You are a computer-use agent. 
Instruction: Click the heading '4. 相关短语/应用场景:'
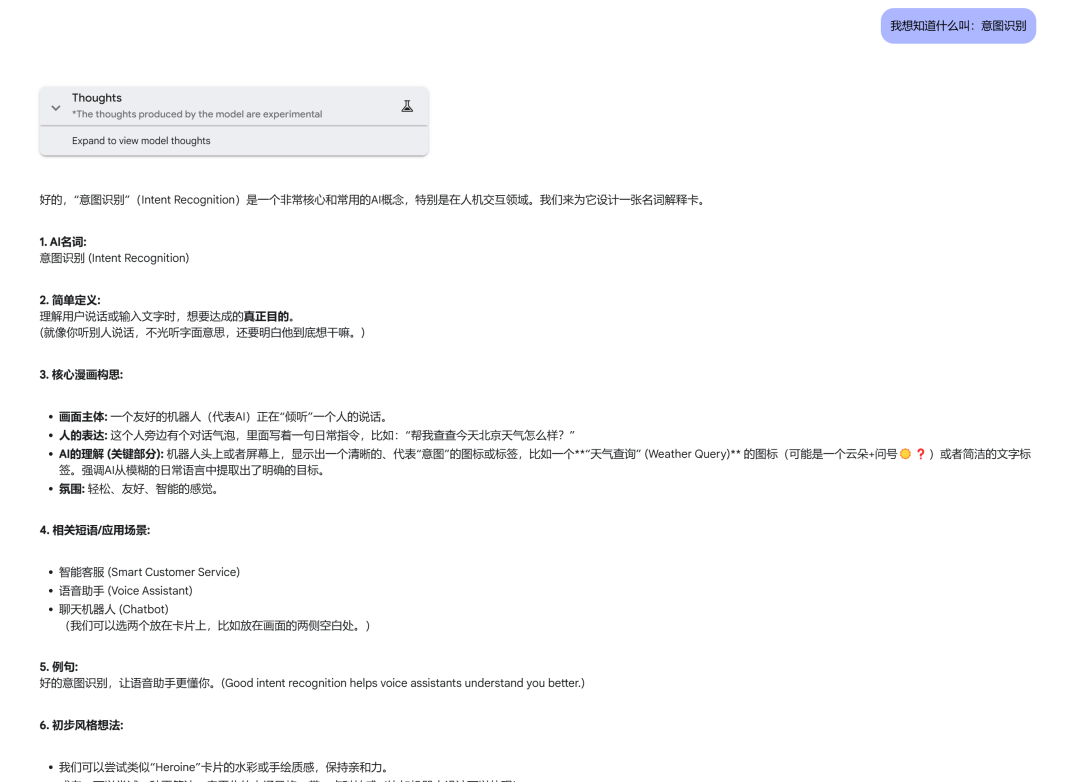(94, 531)
